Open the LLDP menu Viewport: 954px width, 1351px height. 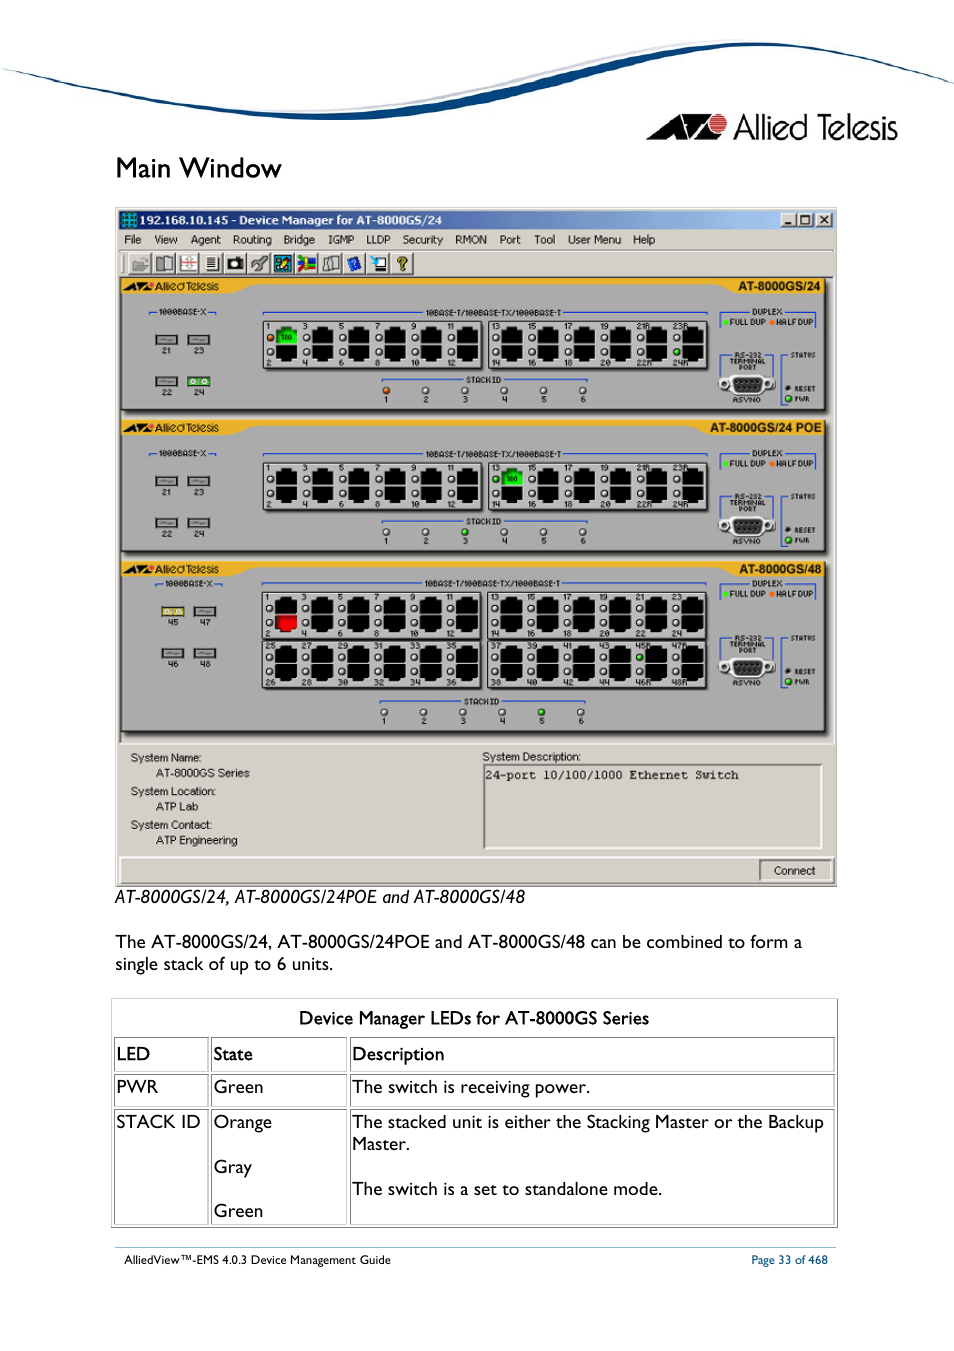[378, 240]
